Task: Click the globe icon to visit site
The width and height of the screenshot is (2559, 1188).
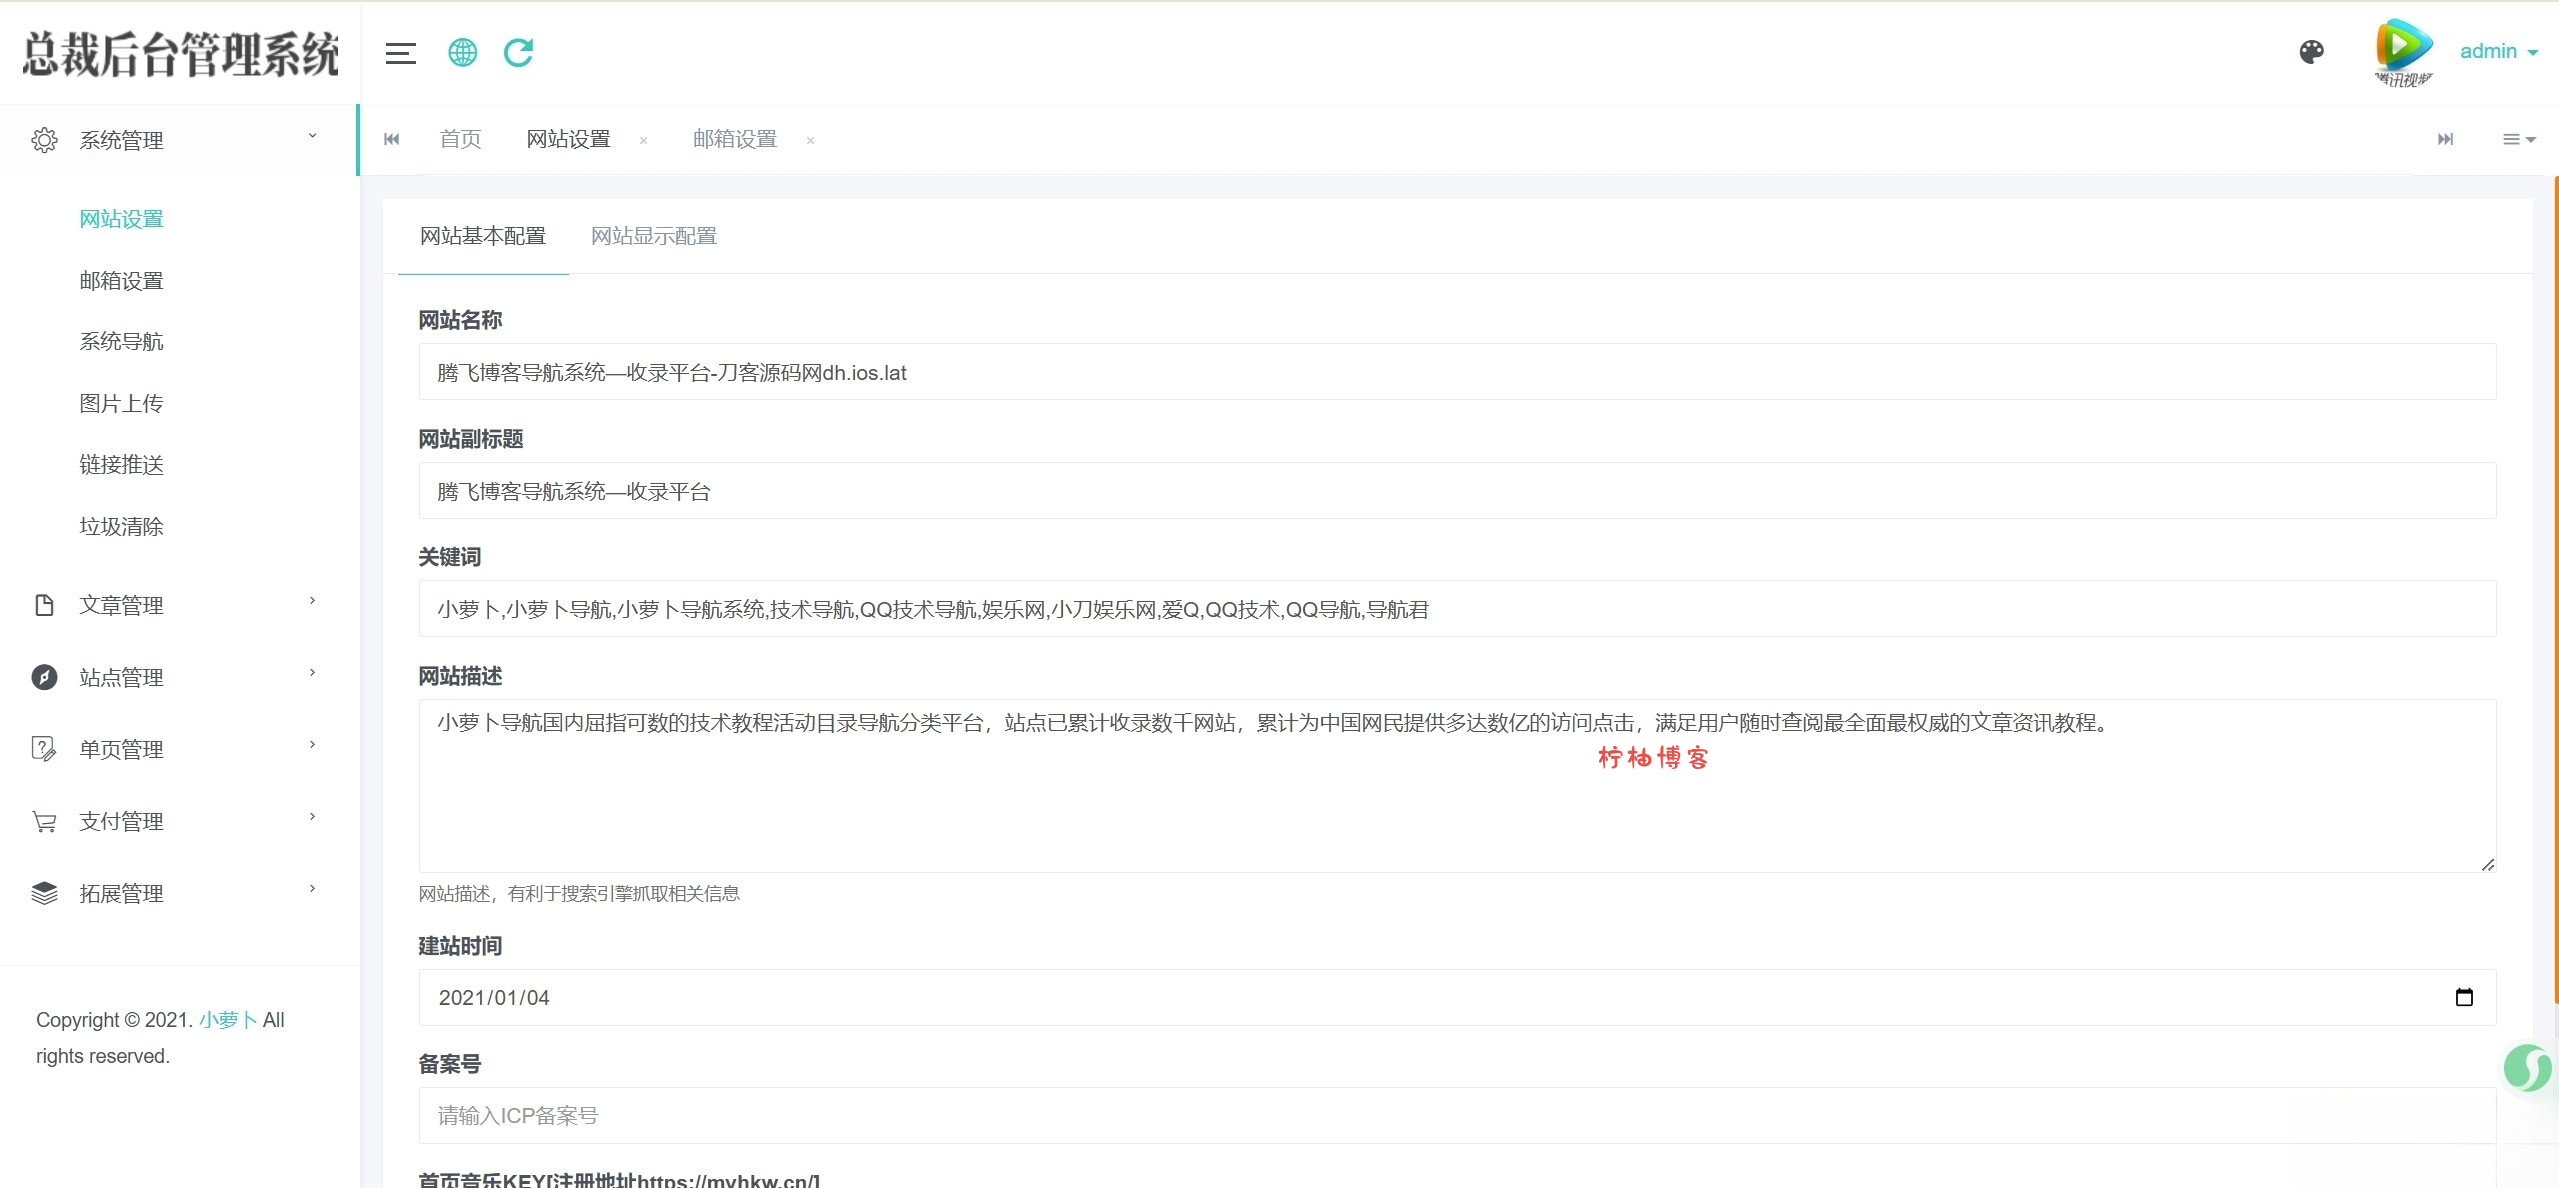Action: (x=462, y=52)
